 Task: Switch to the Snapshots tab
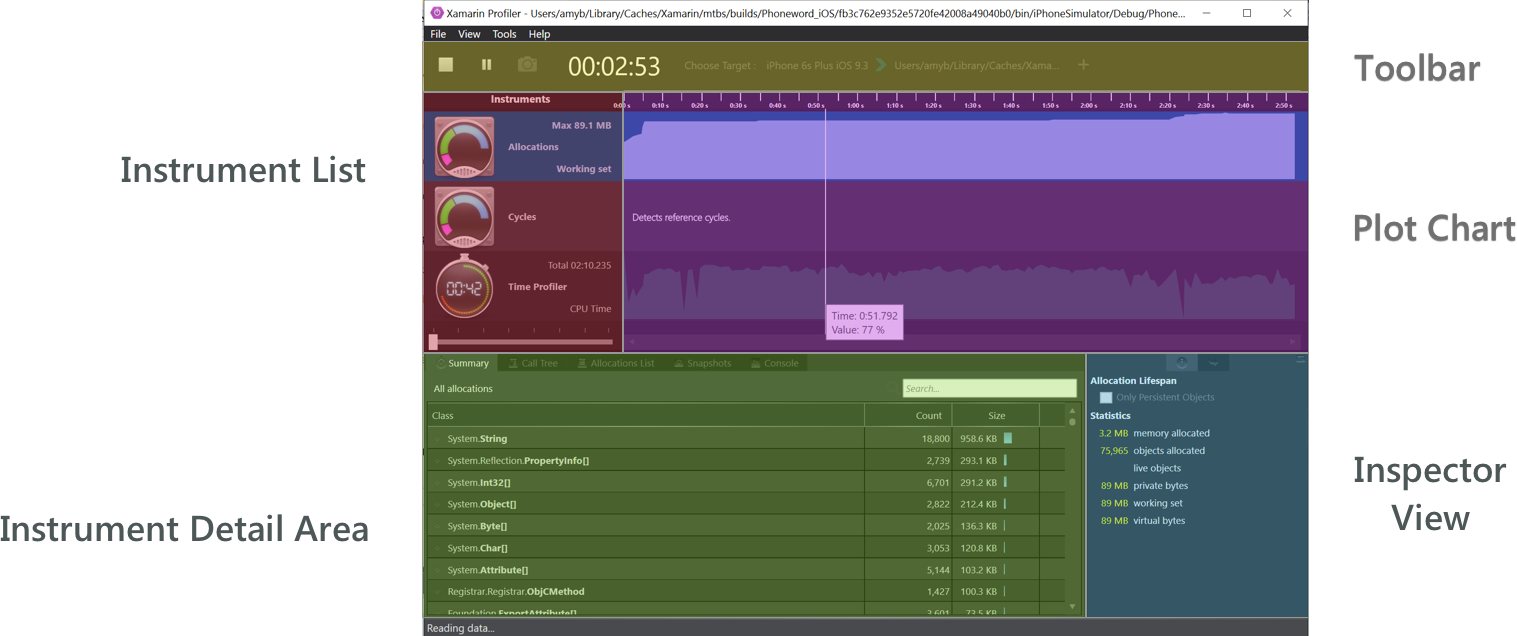703,363
